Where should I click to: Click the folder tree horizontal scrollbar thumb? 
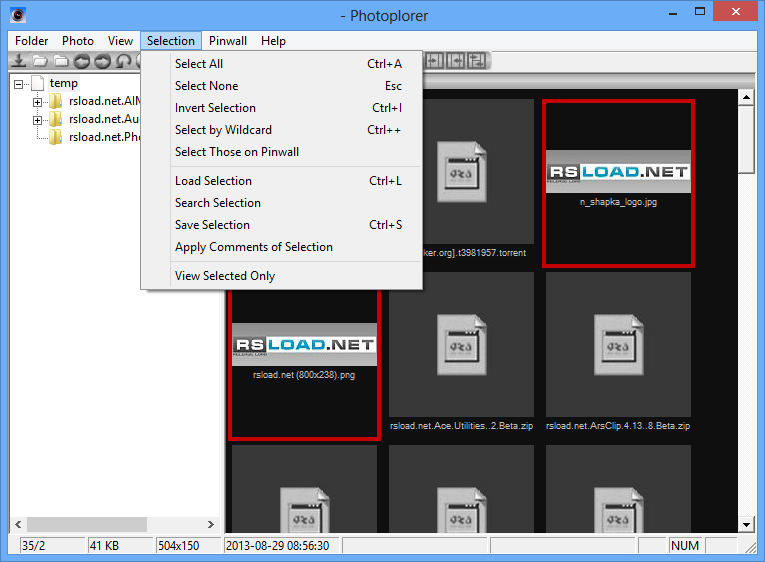pyautogui.click(x=87, y=524)
